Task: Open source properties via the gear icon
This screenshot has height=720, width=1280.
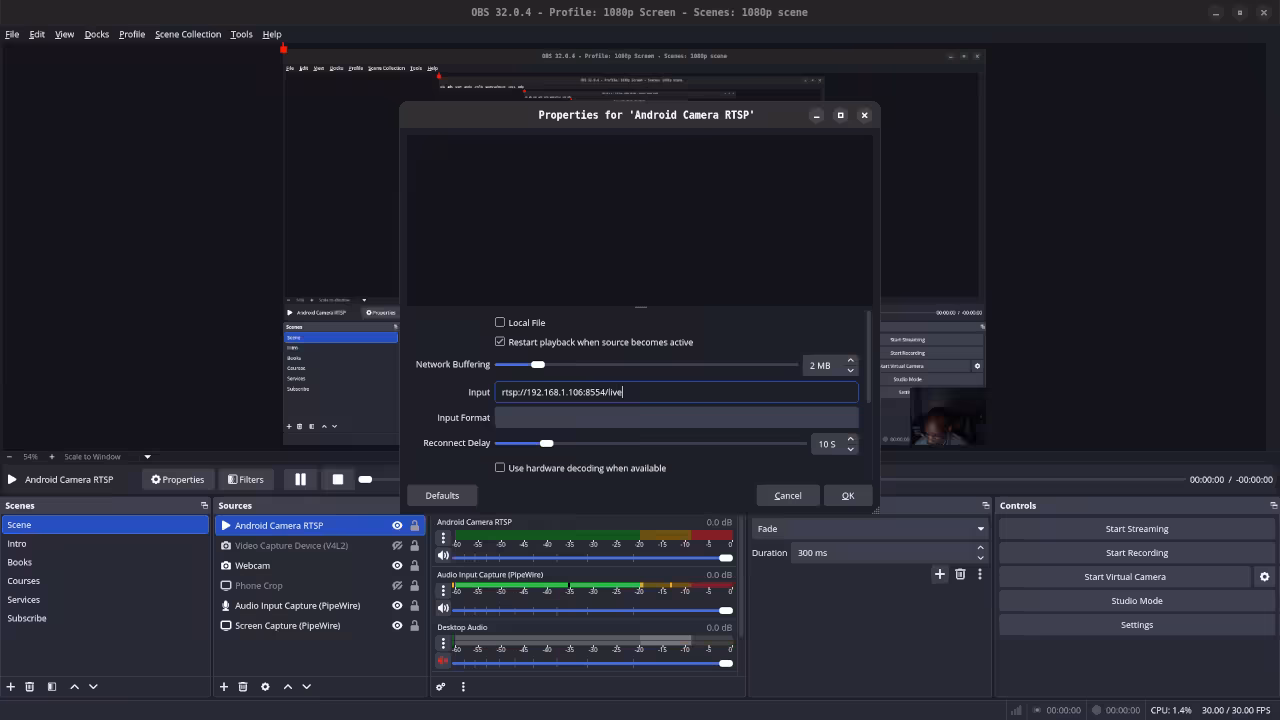Action: (264, 686)
